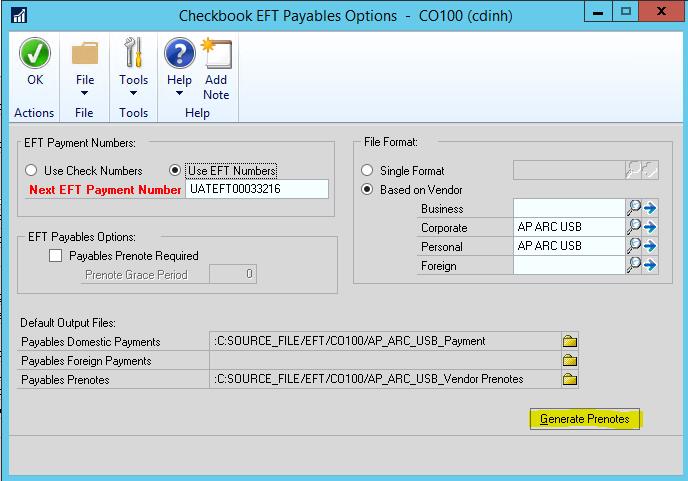Browse folder for Payables Prenotes file
The image size is (688, 481).
(570, 379)
